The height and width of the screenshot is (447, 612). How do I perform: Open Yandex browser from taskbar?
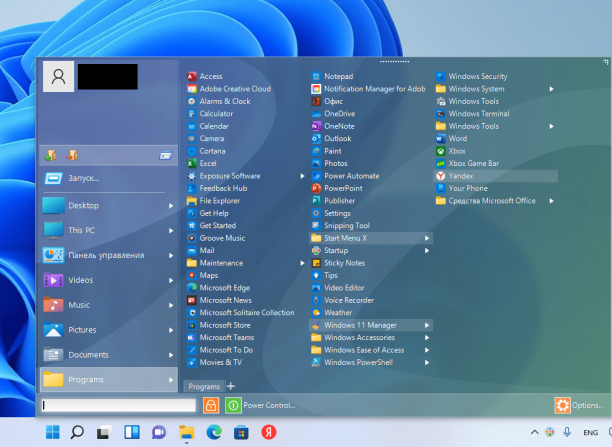[269, 432]
